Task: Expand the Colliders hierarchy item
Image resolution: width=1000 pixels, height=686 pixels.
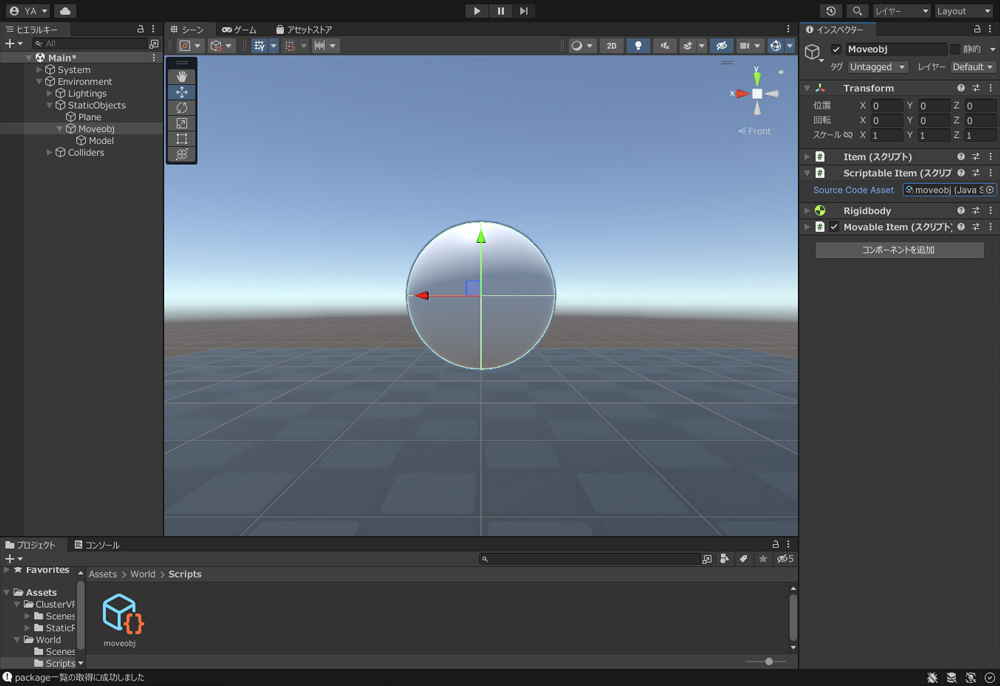Action: click(50, 153)
